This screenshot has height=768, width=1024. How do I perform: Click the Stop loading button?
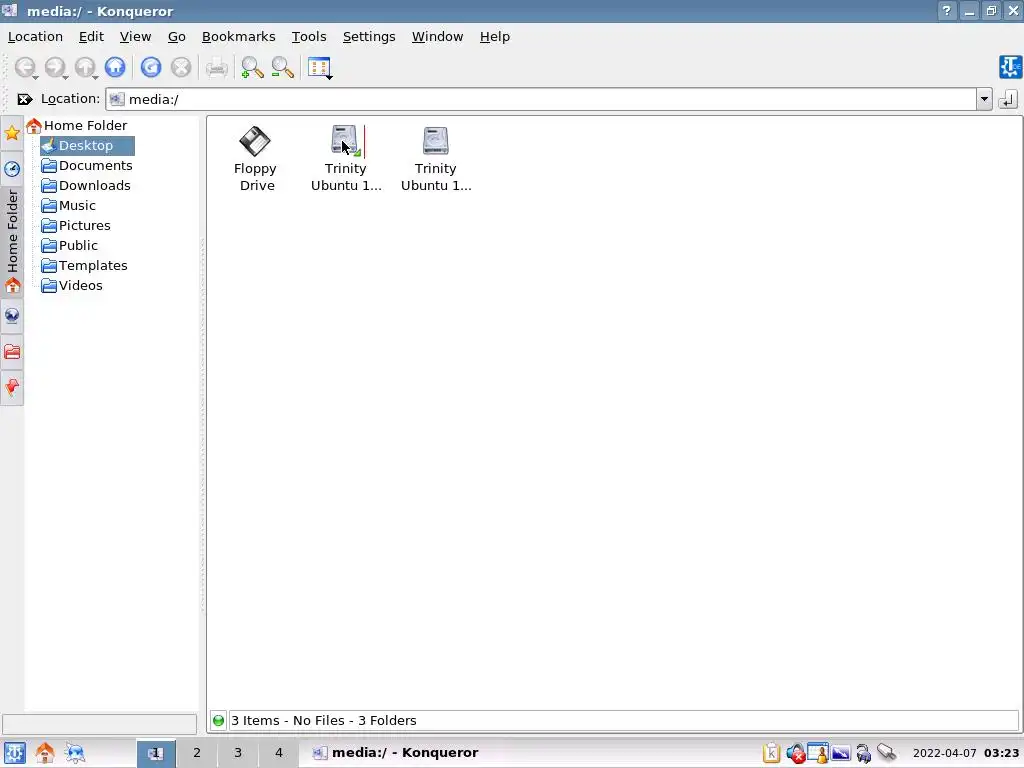click(181, 67)
